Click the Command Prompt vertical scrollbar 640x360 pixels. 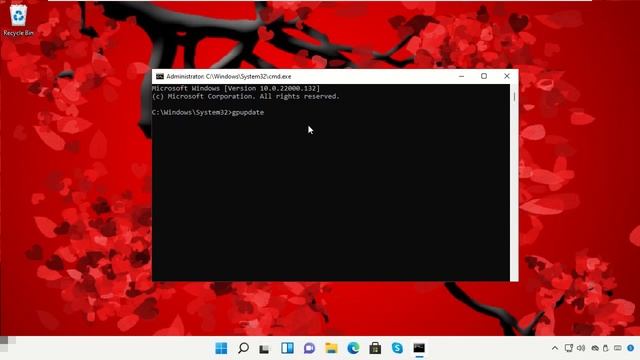(x=514, y=182)
